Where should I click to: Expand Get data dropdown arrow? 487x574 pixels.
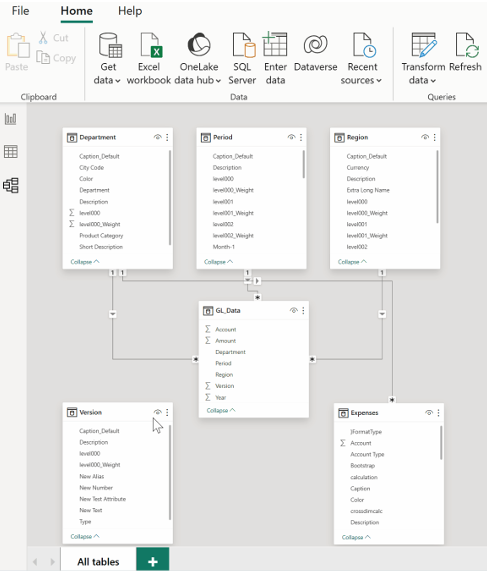[118, 81]
